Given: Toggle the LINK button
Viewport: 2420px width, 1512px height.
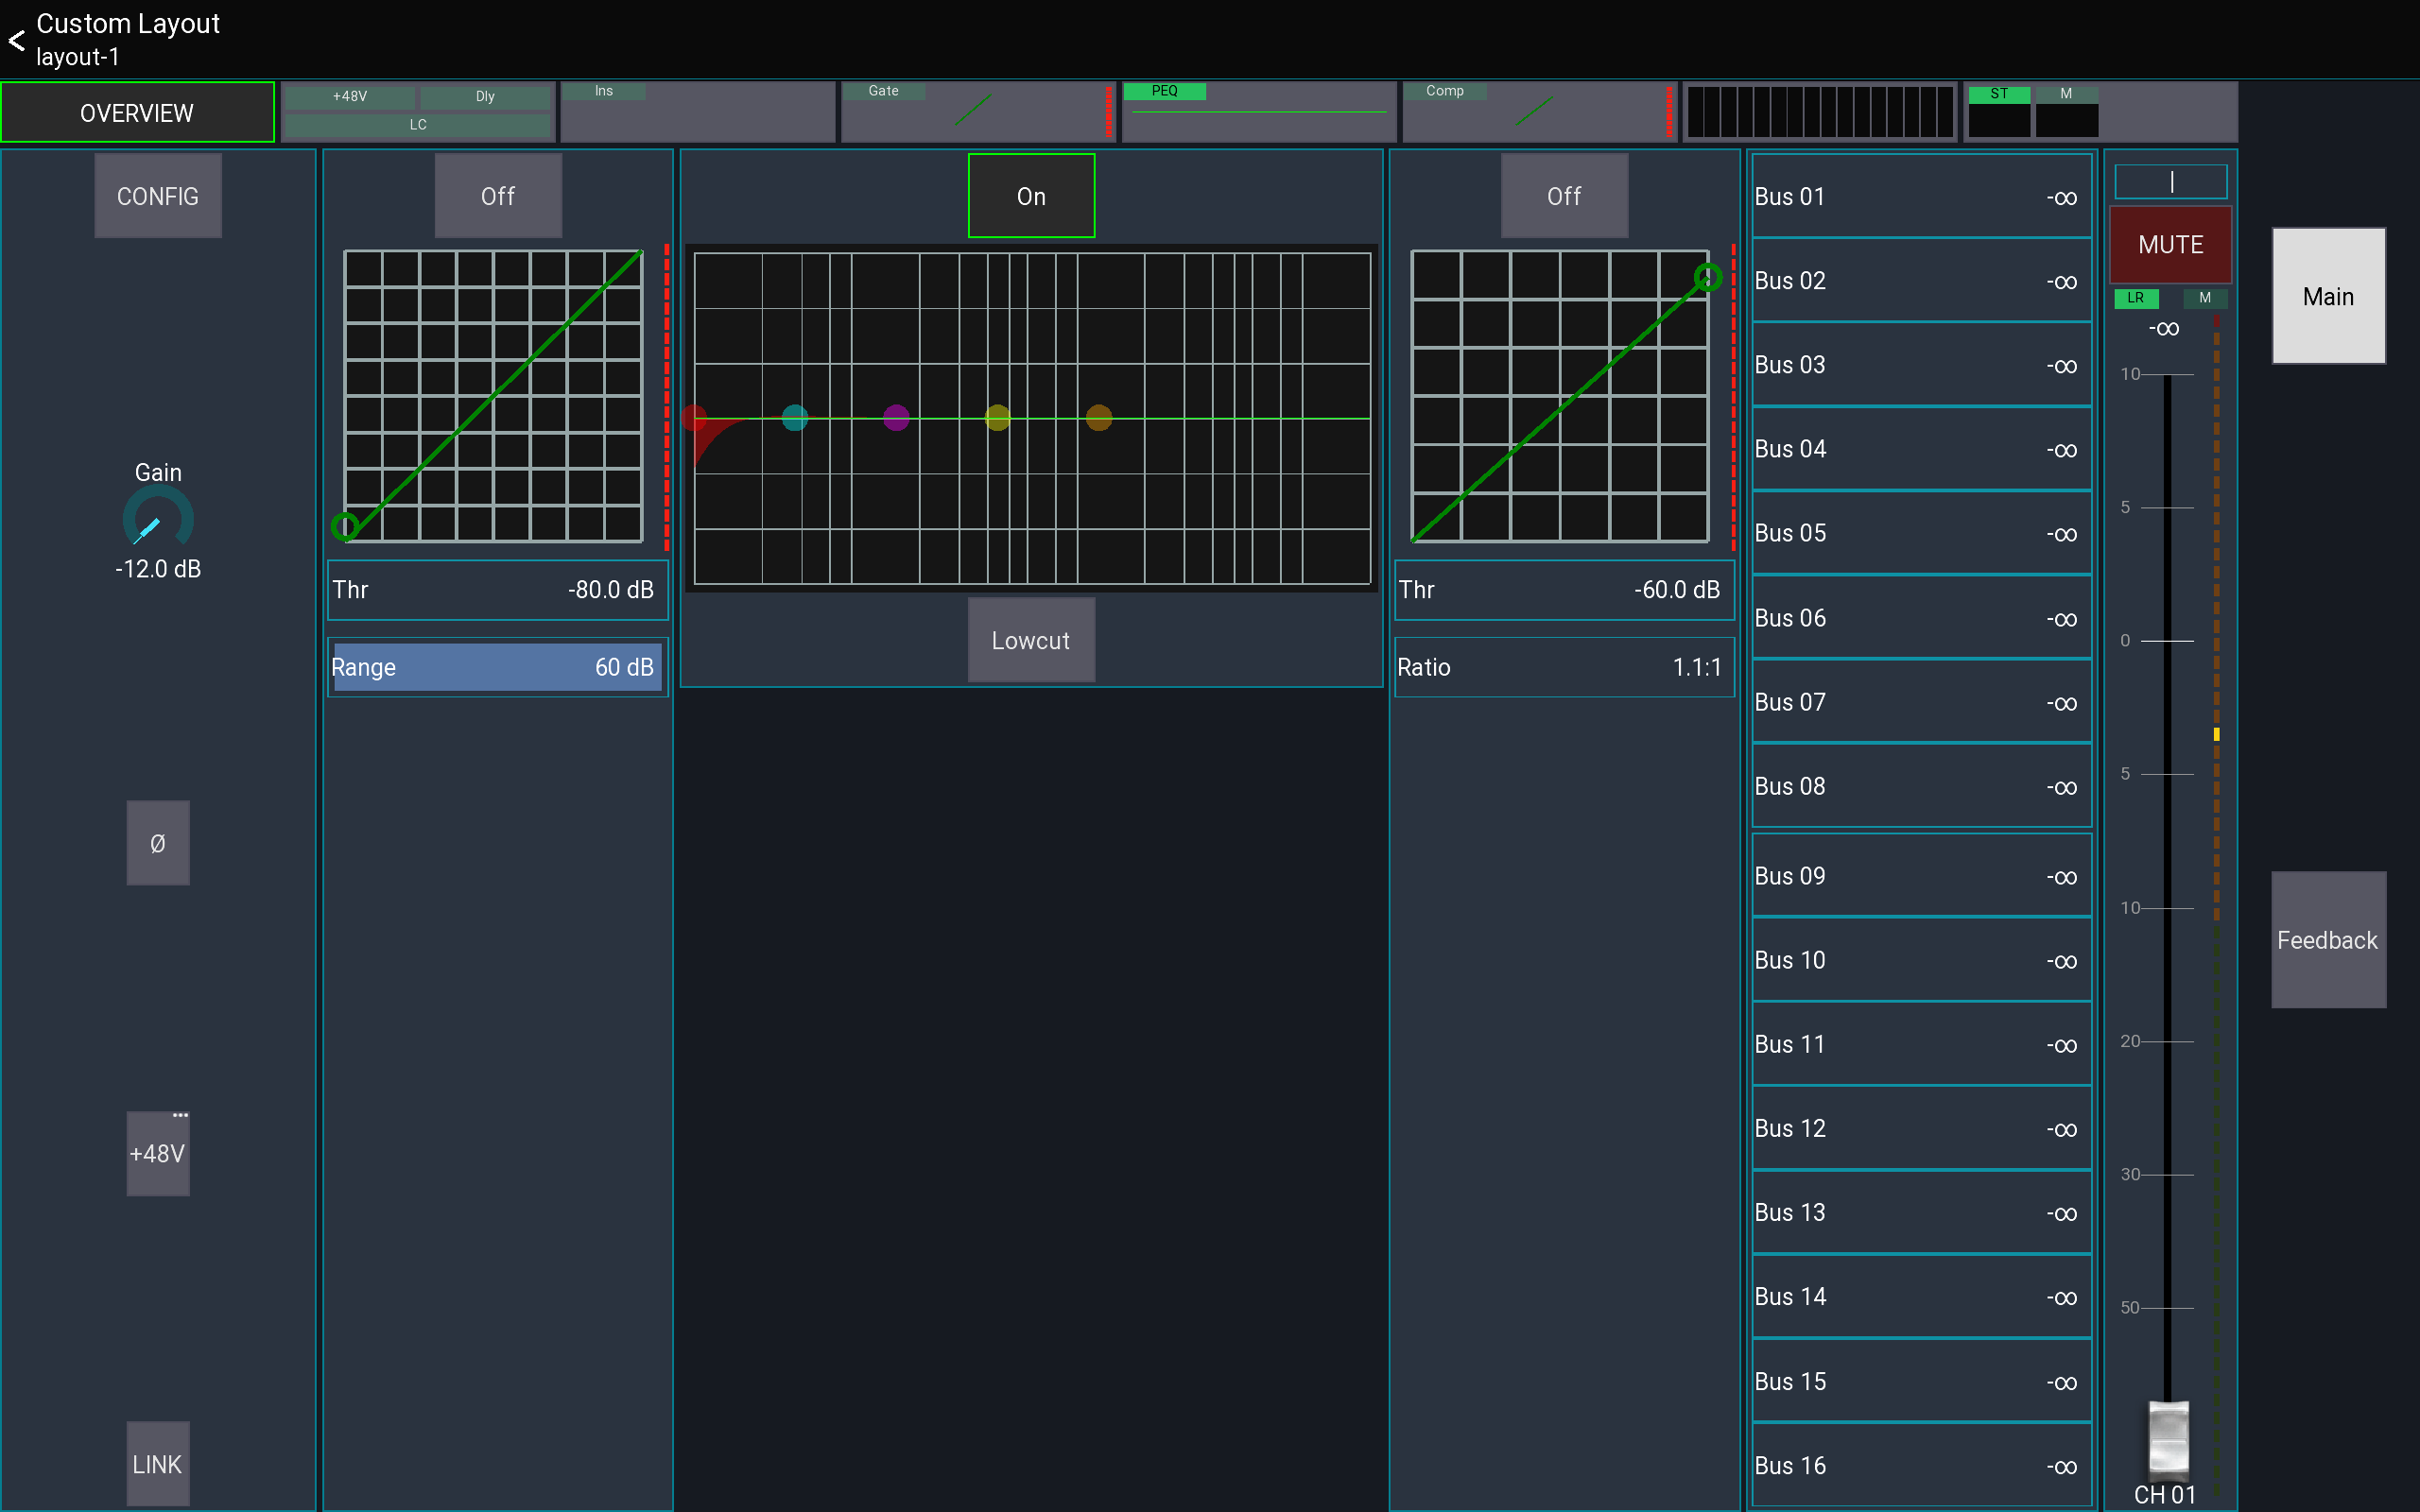Looking at the screenshot, I should [158, 1464].
